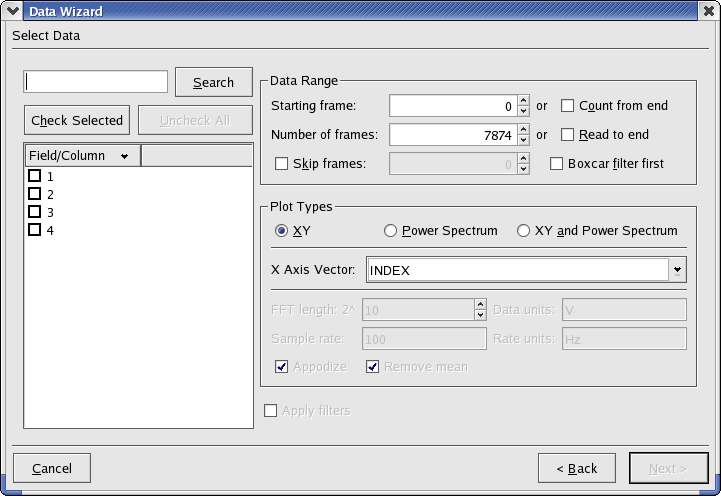Close the Data Wizard window

[x=709, y=10]
